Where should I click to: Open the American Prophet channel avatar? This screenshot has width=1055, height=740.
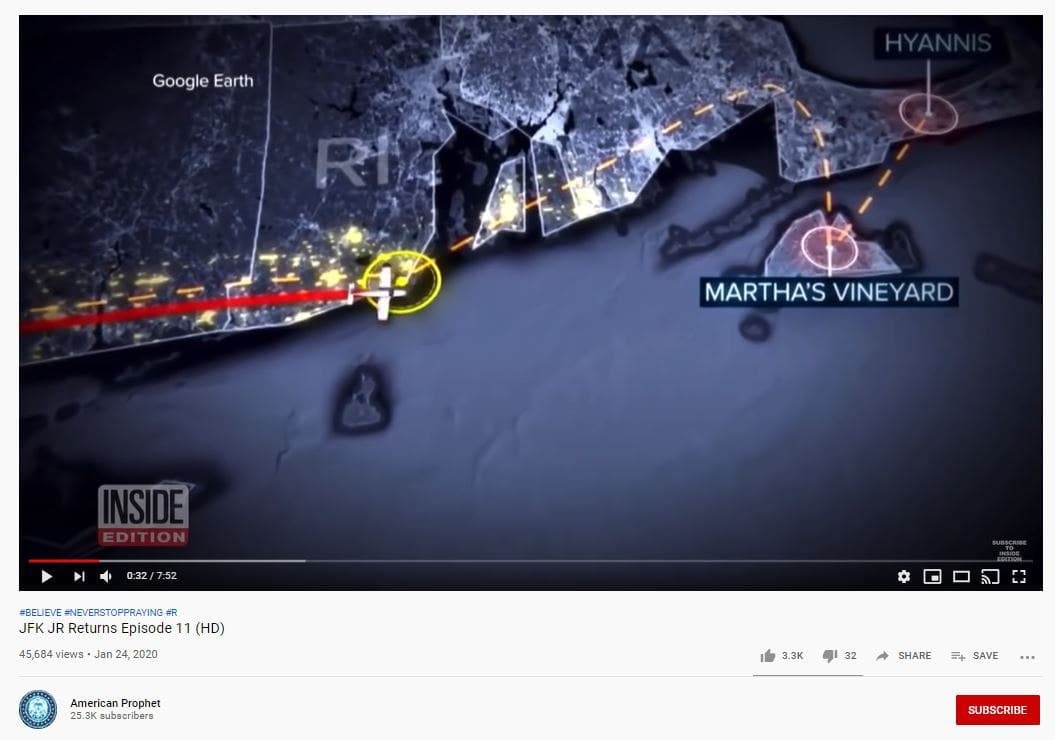[38, 710]
